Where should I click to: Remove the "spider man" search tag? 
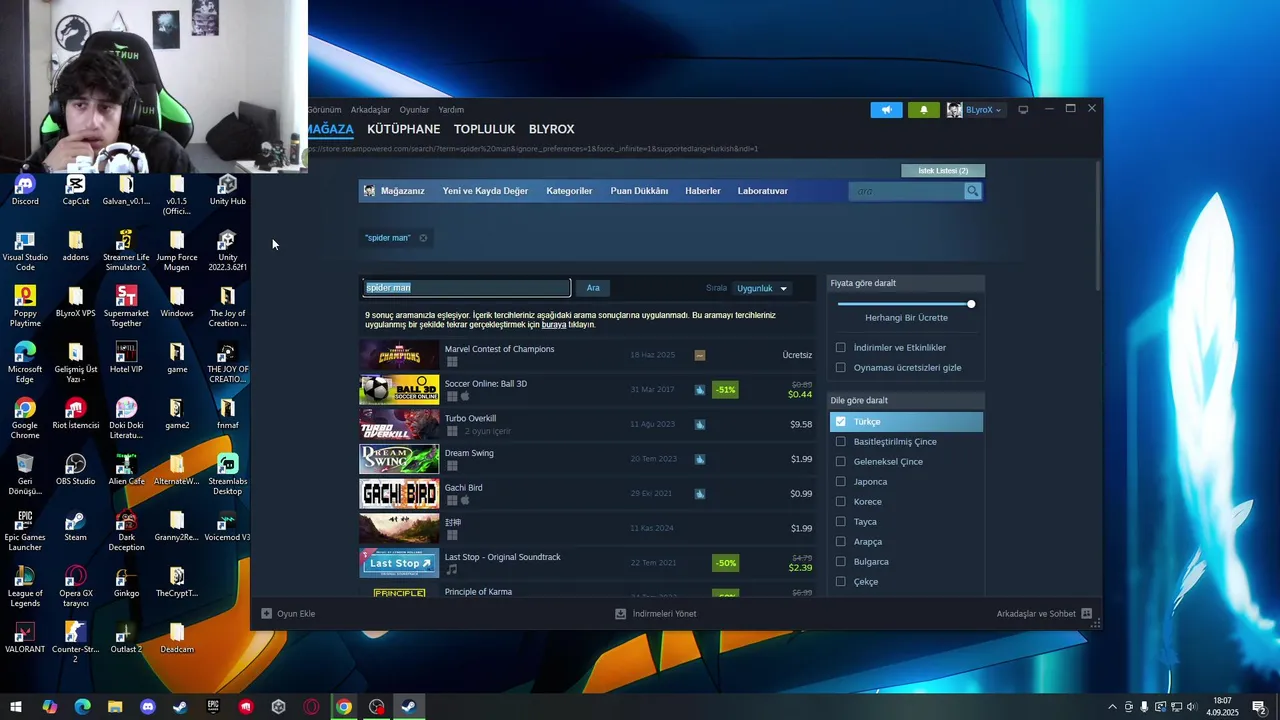(423, 238)
